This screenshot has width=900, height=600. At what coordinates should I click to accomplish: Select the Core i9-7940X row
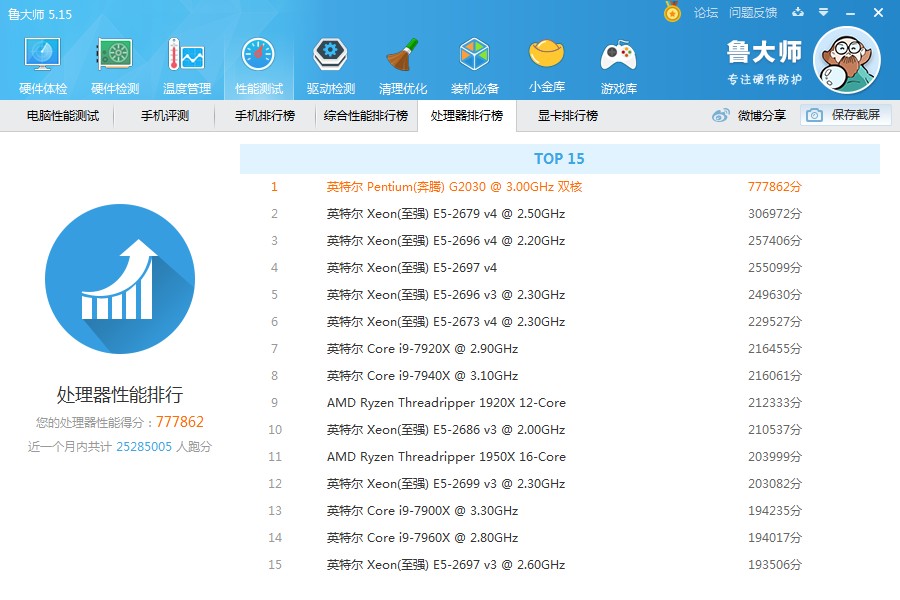[x=560, y=376]
